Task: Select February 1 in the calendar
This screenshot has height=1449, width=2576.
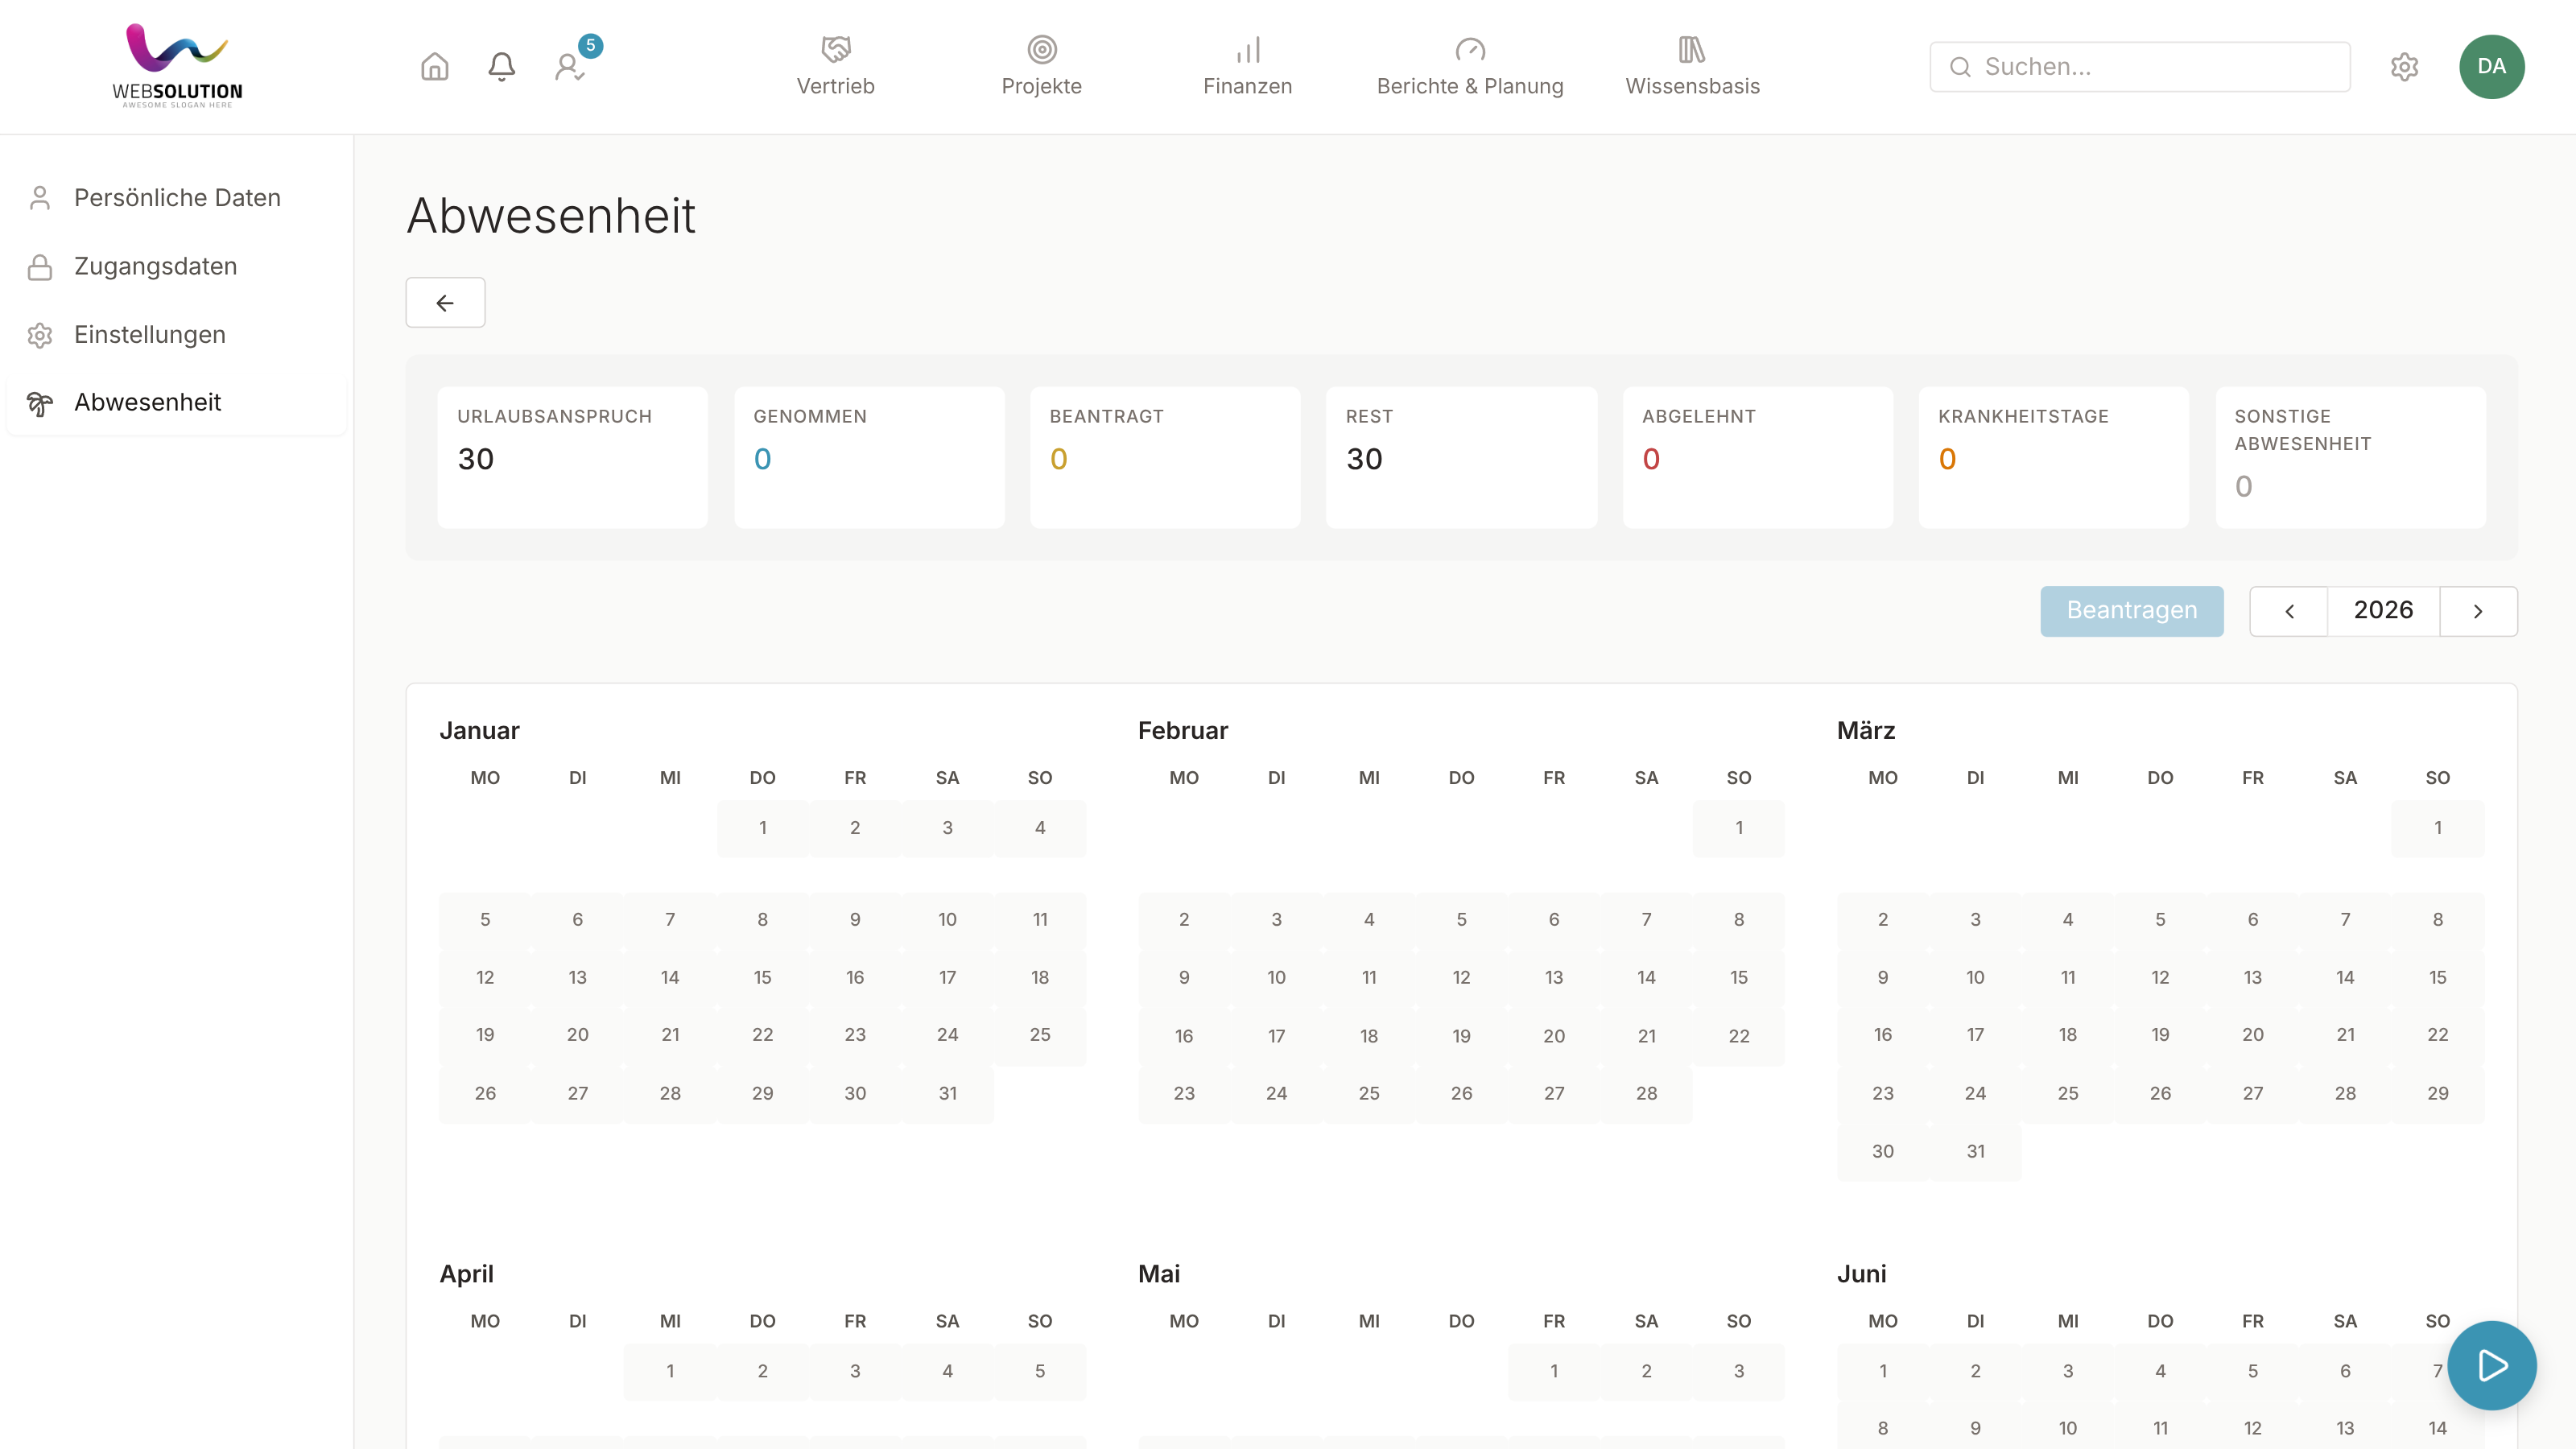Action: [1739, 828]
